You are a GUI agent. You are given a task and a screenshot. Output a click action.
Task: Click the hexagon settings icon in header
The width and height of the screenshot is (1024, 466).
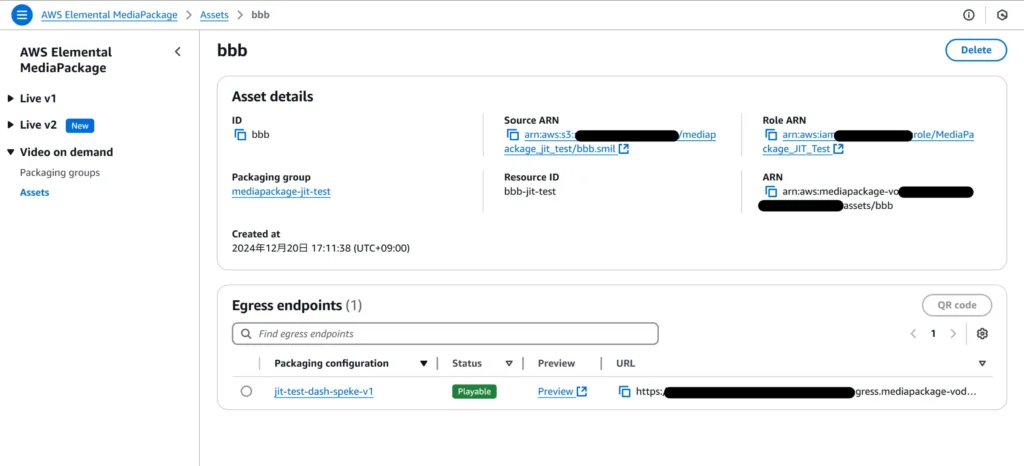pyautogui.click(x=1002, y=15)
